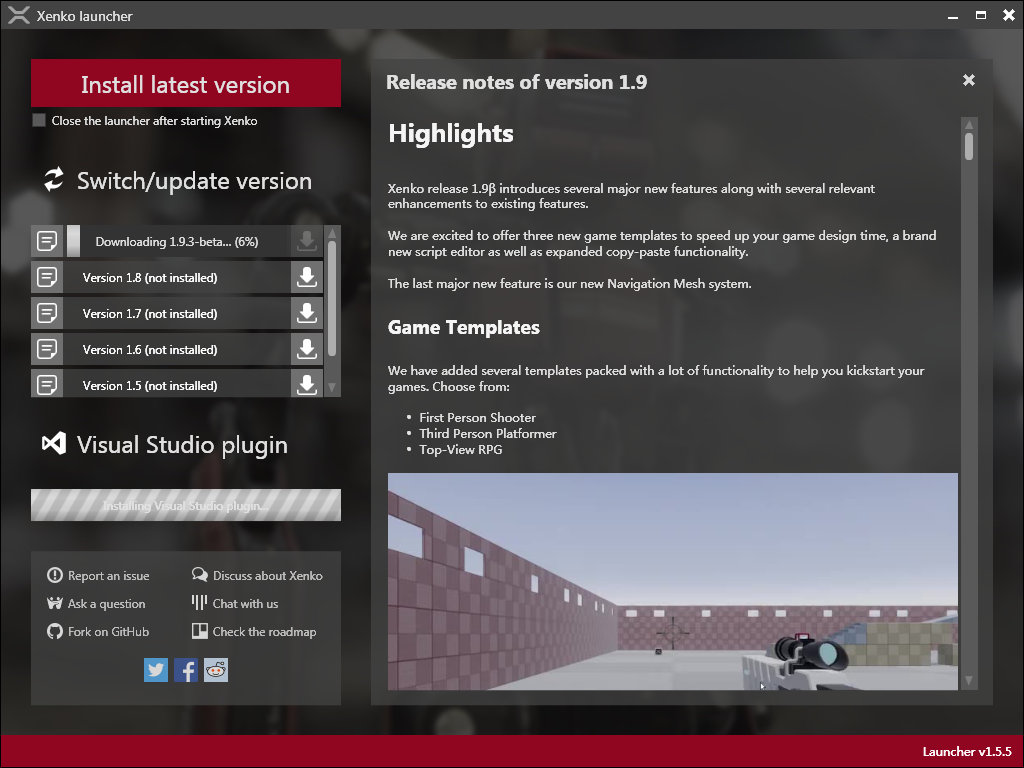Click the download icon for Version 1.6
This screenshot has width=1024, height=768.
click(307, 350)
